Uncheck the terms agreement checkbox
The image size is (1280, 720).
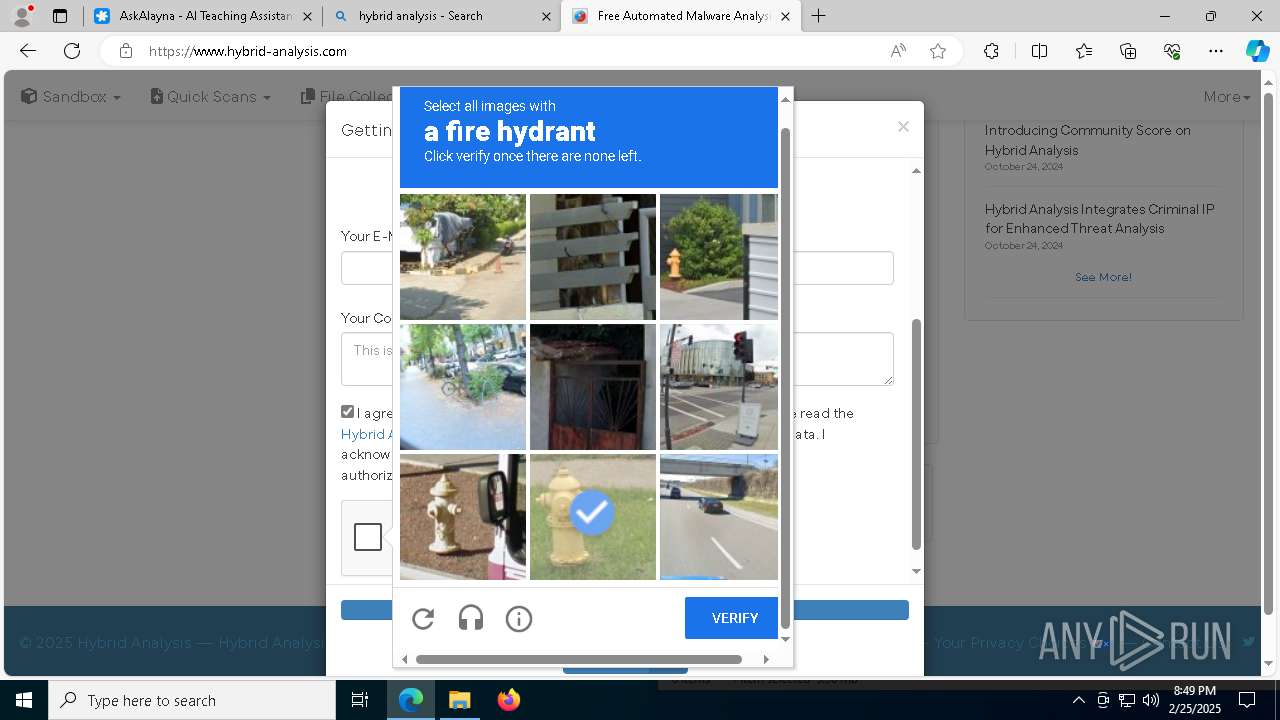tap(347, 412)
